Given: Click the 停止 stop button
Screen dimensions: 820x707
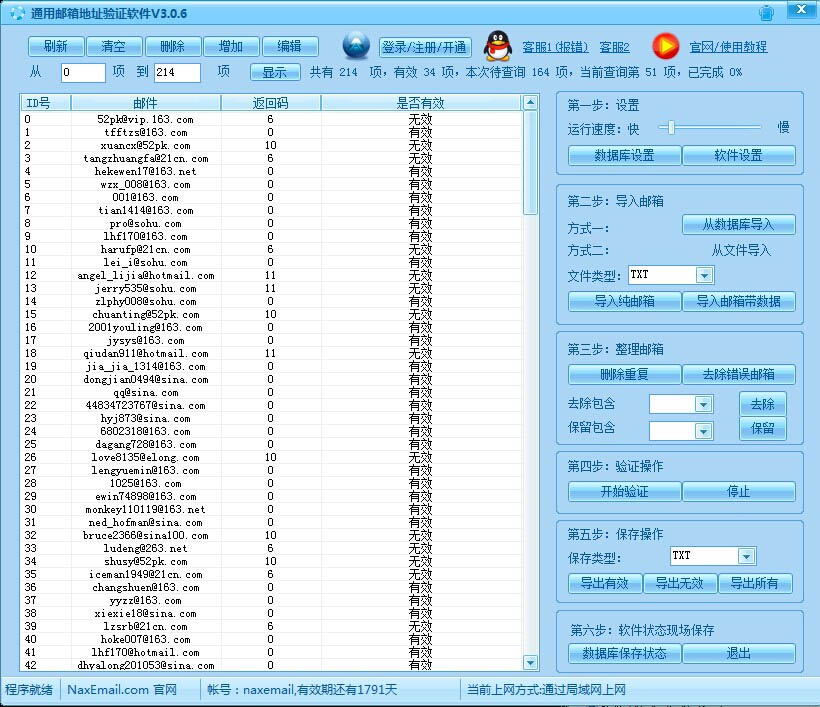Looking at the screenshot, I should coord(738,492).
